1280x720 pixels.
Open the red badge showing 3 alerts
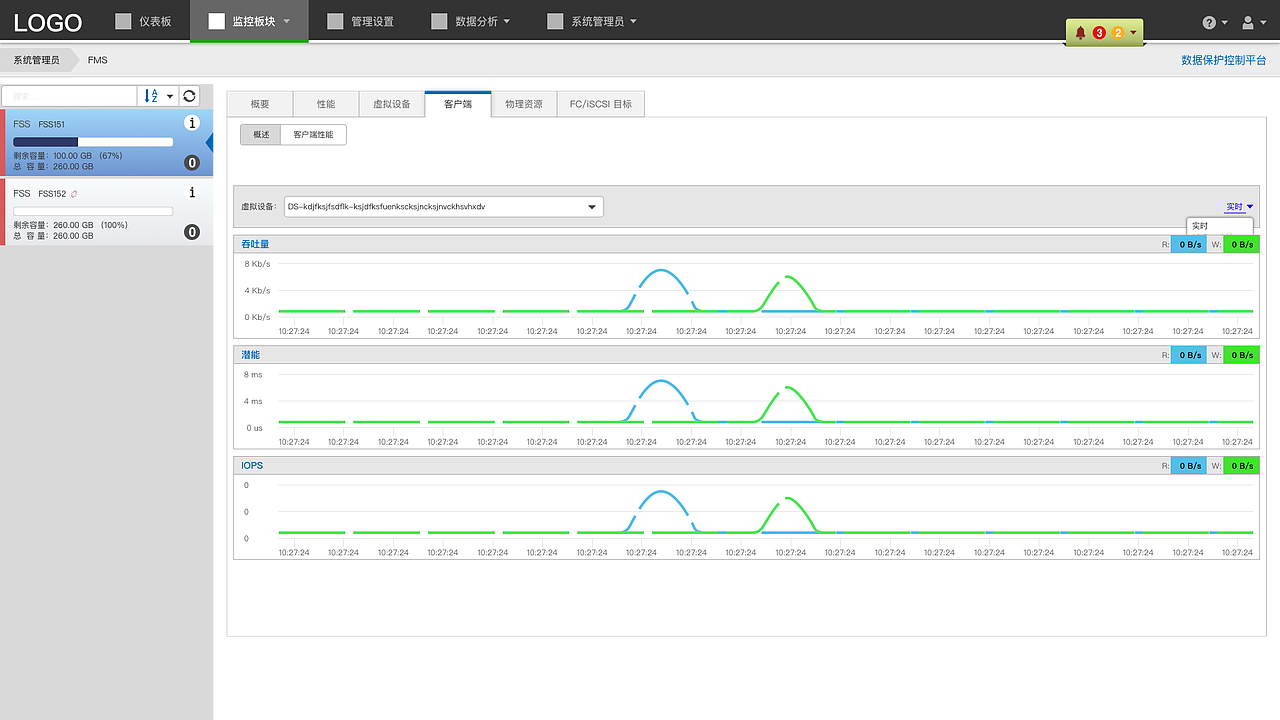click(1099, 33)
